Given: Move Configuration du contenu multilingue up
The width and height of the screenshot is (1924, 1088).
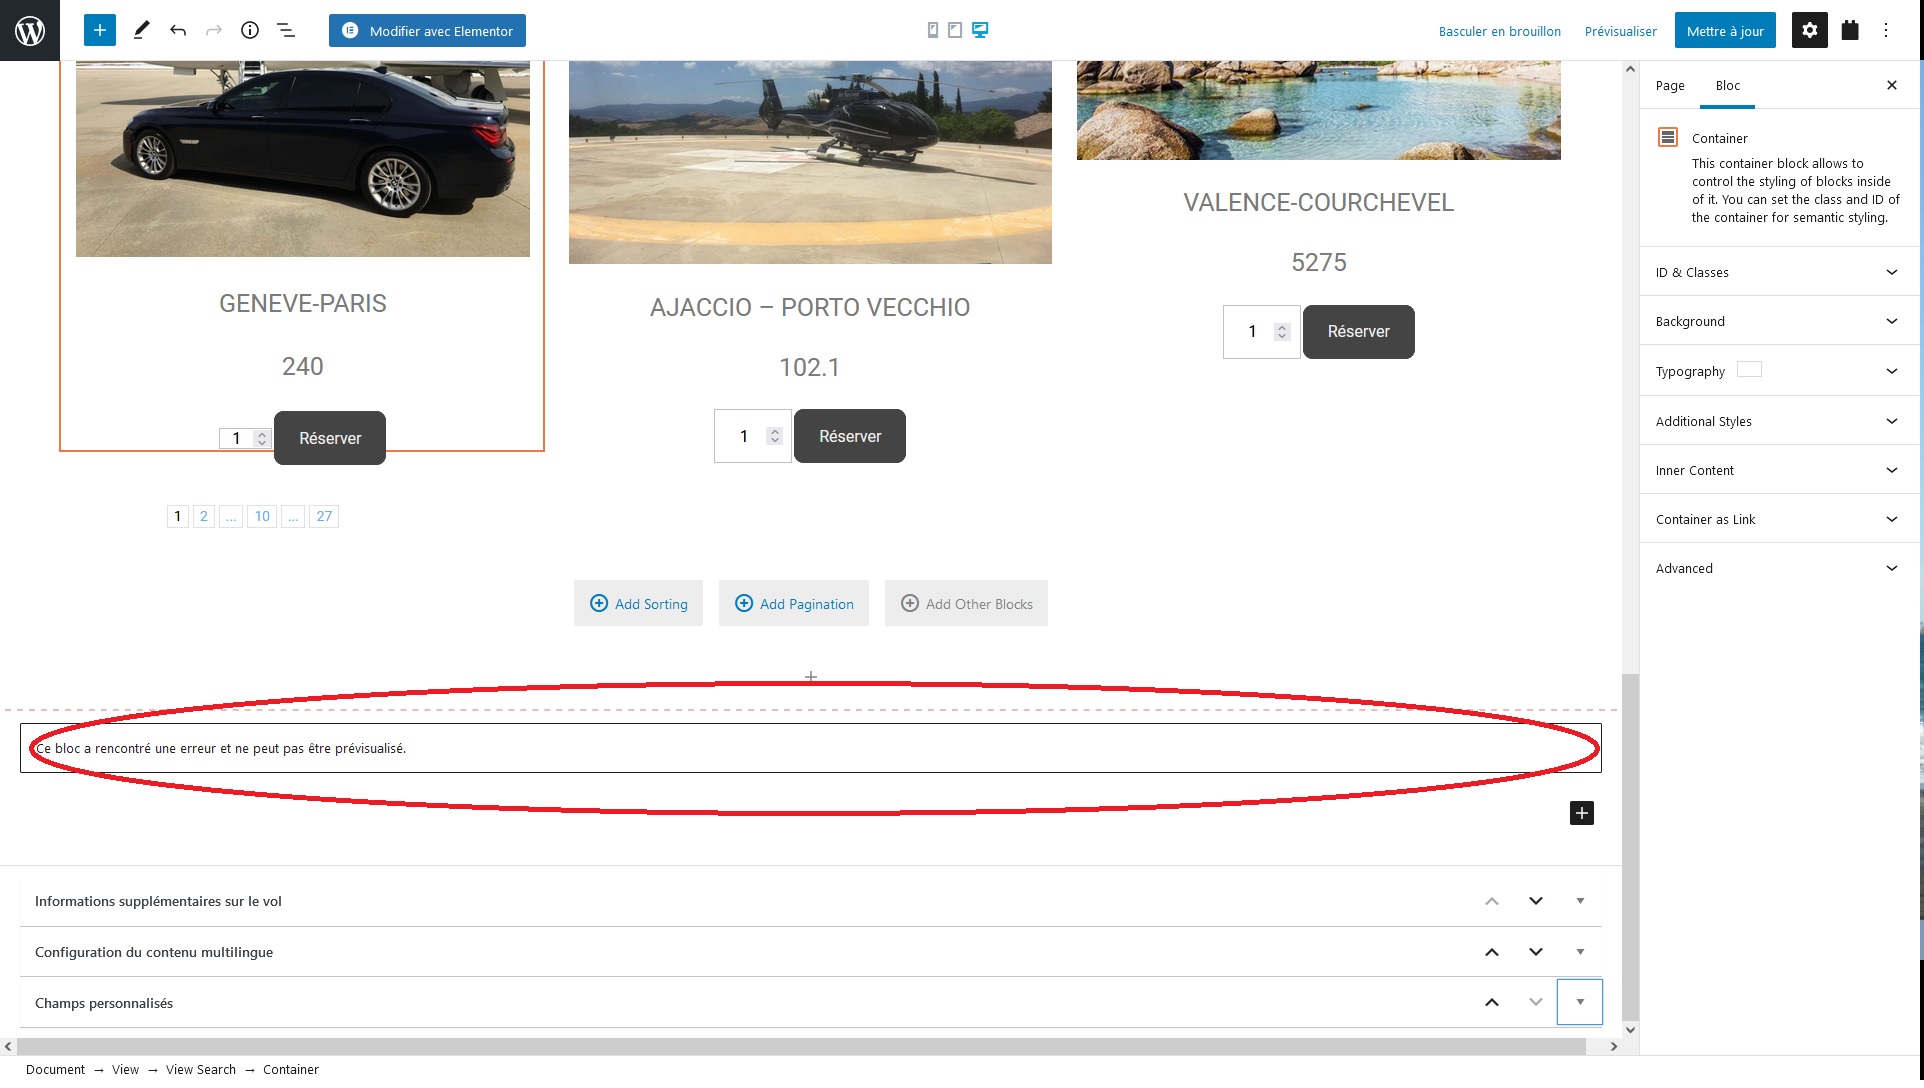Looking at the screenshot, I should (1492, 952).
